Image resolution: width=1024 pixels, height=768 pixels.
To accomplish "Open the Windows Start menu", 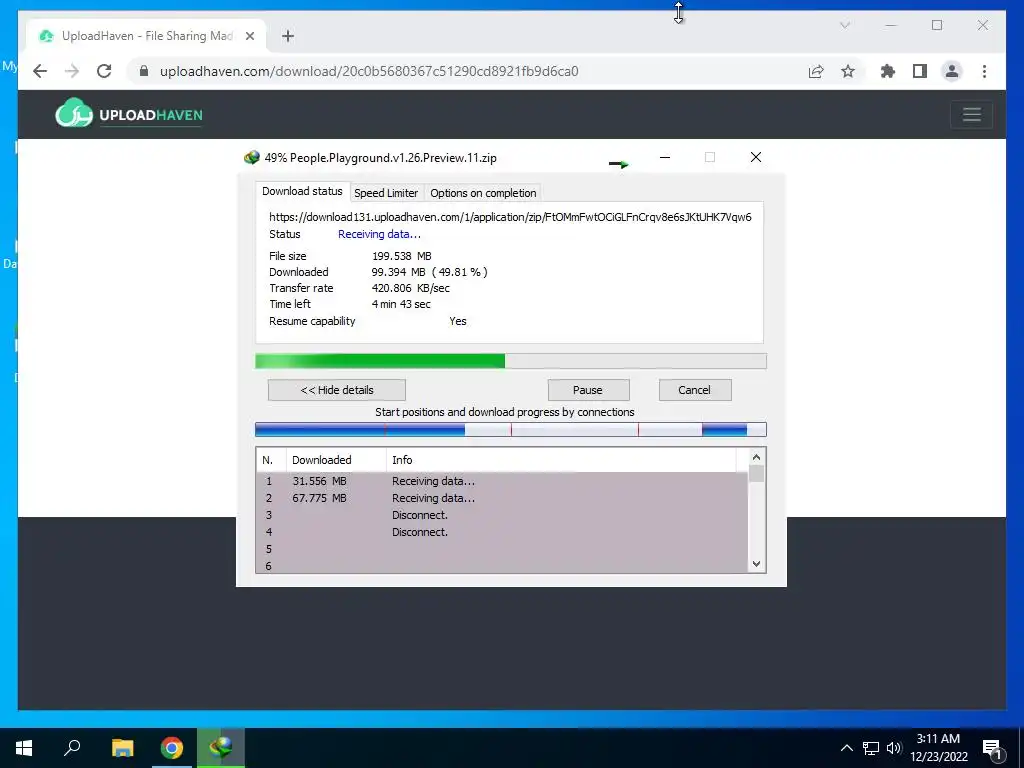I will pyautogui.click(x=24, y=748).
